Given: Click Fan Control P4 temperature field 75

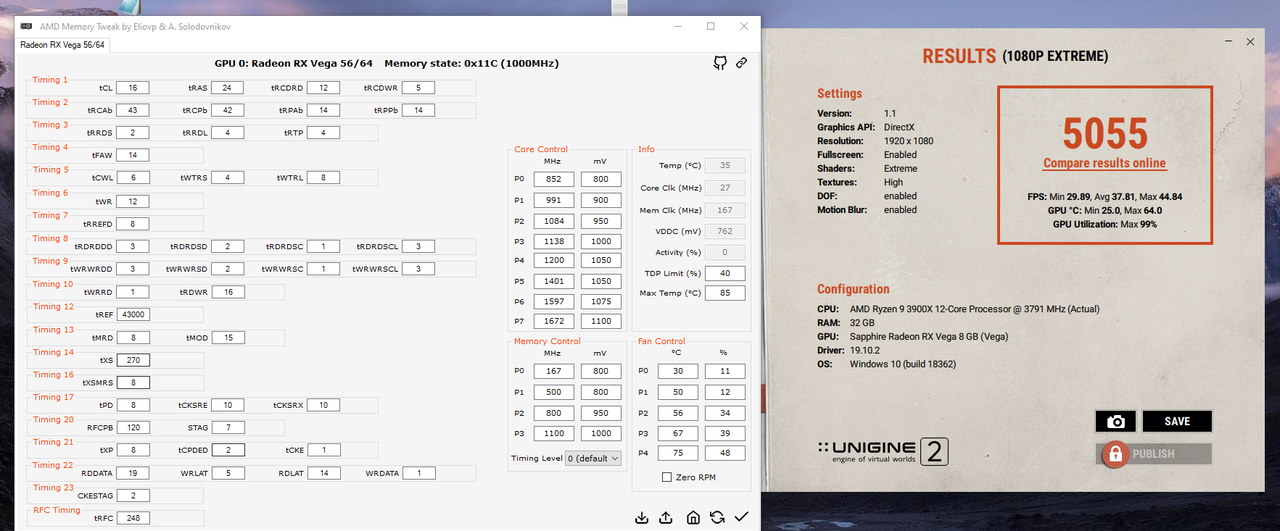Looking at the screenshot, I should tap(676, 453).
